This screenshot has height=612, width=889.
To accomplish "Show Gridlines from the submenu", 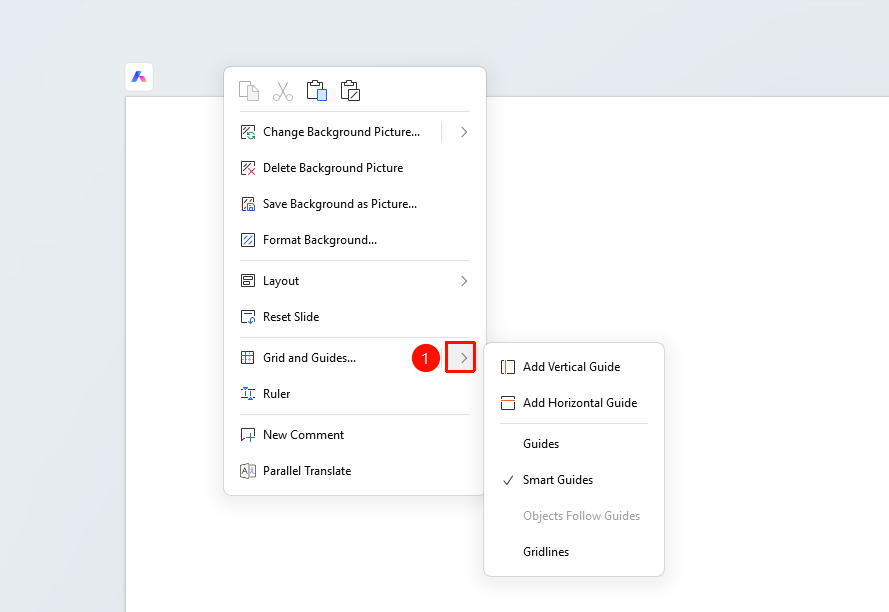I will [574, 552].
